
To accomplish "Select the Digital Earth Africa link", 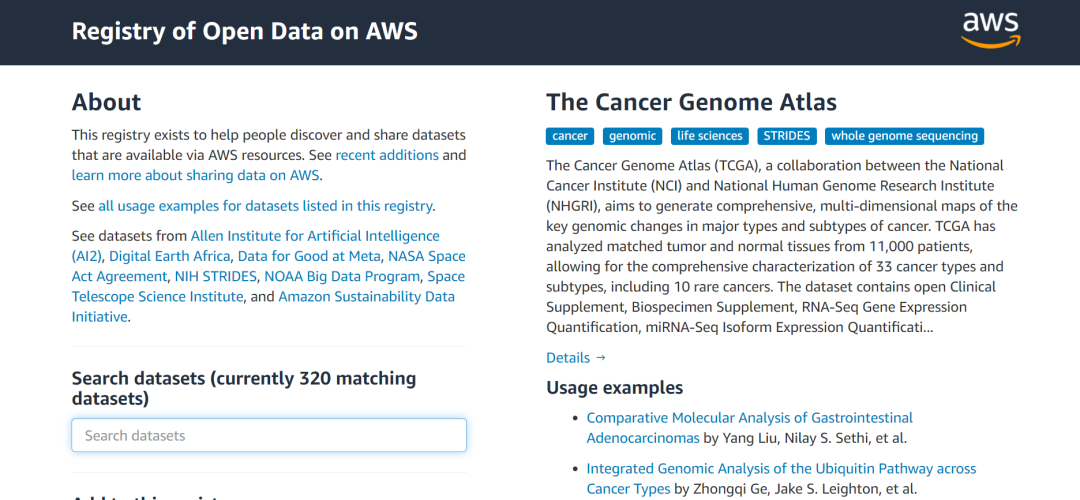I will tap(169, 256).
